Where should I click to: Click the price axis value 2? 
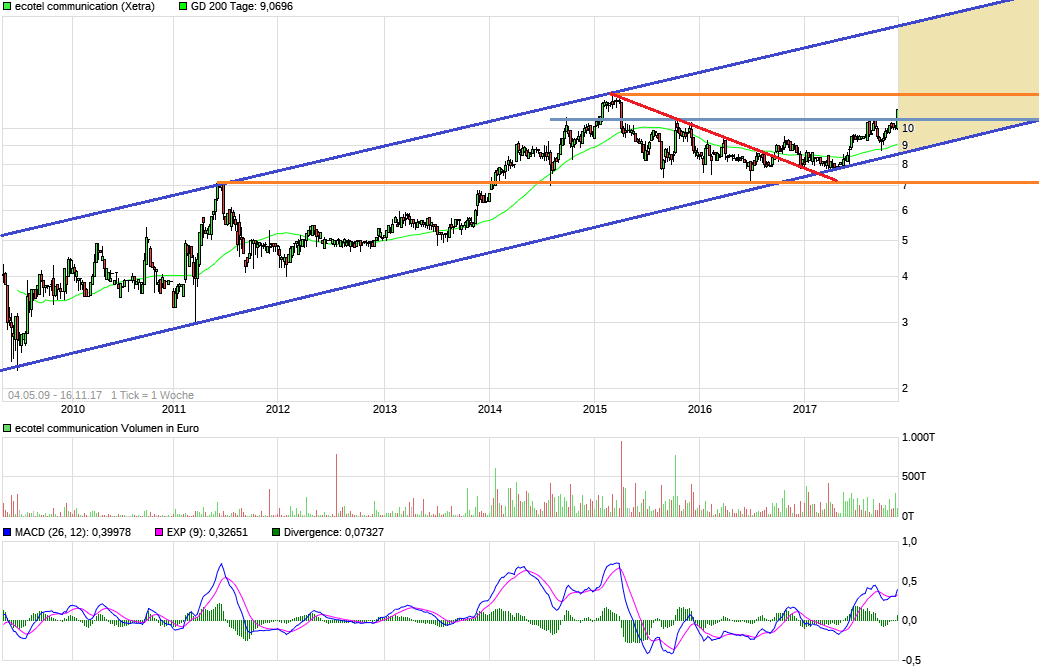click(905, 388)
